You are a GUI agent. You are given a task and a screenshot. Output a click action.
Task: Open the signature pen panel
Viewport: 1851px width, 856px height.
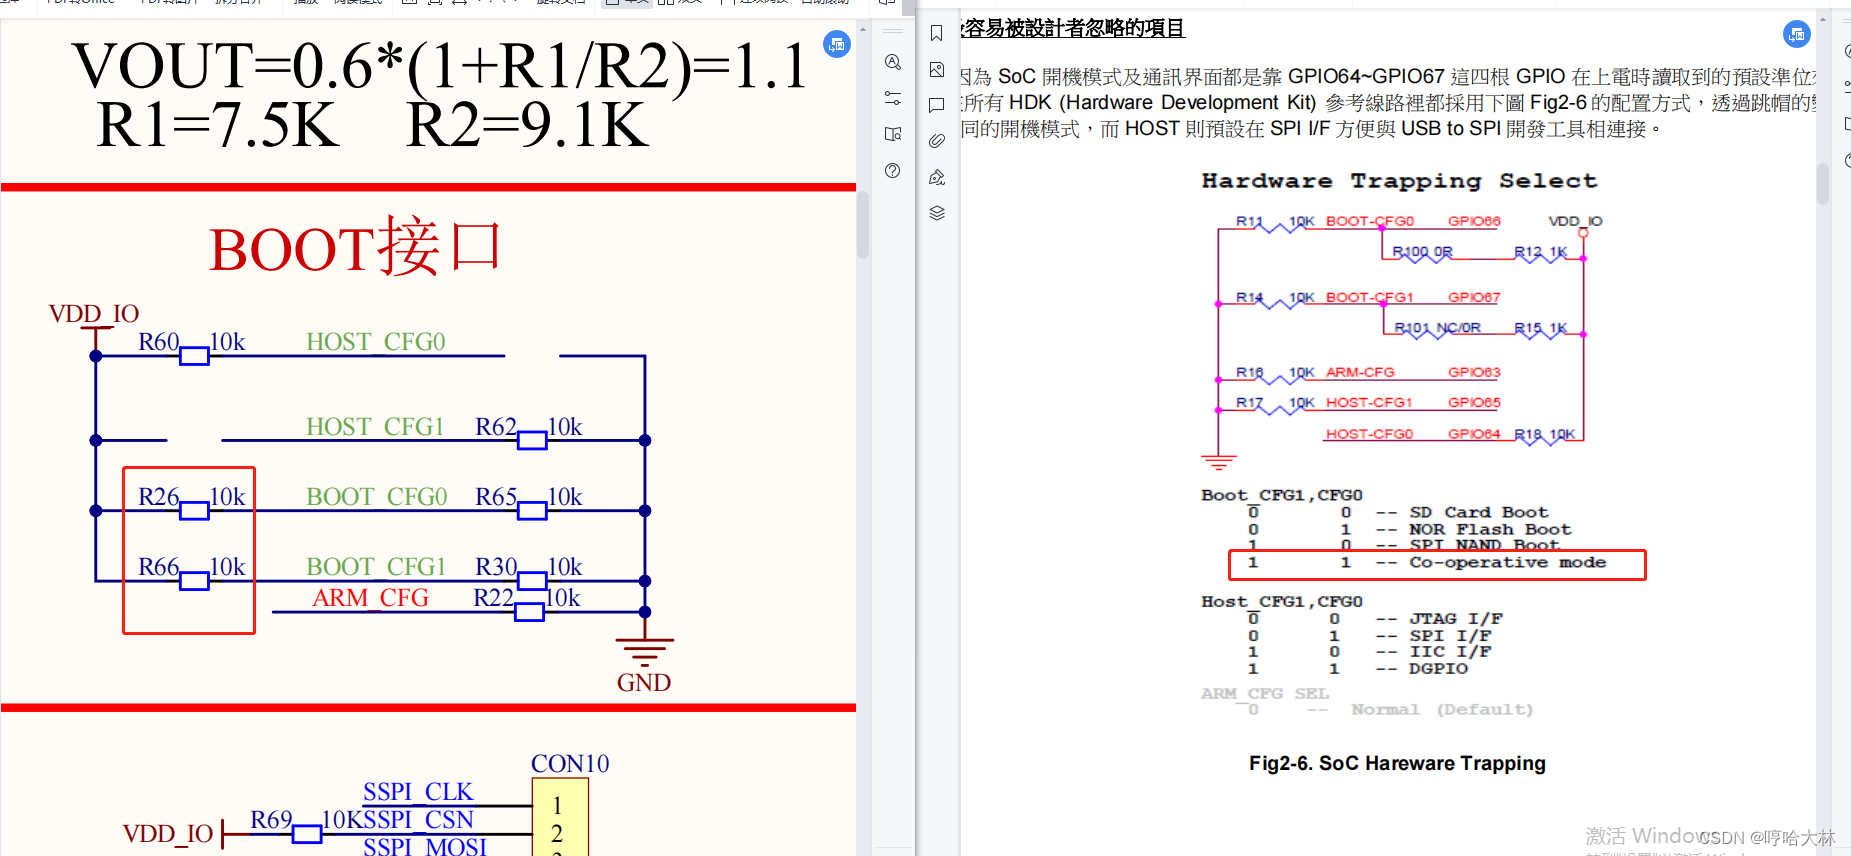click(937, 177)
